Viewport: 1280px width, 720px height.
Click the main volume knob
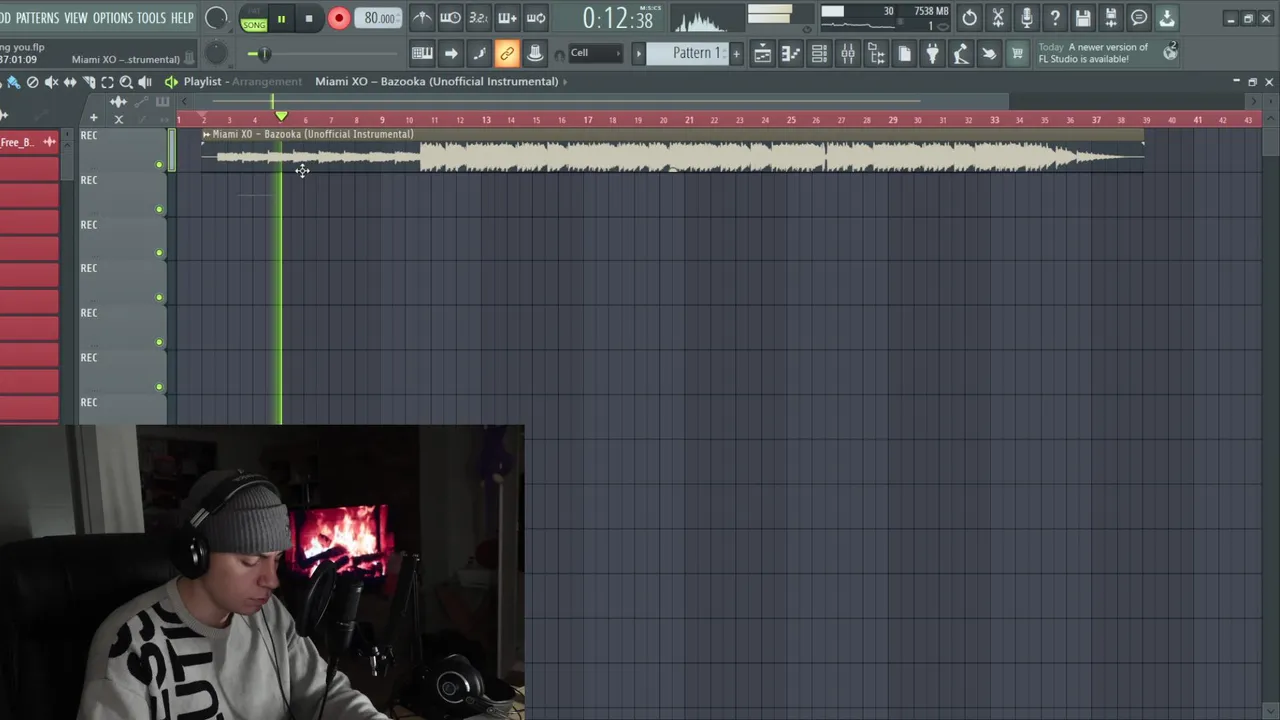pyautogui.click(x=216, y=18)
